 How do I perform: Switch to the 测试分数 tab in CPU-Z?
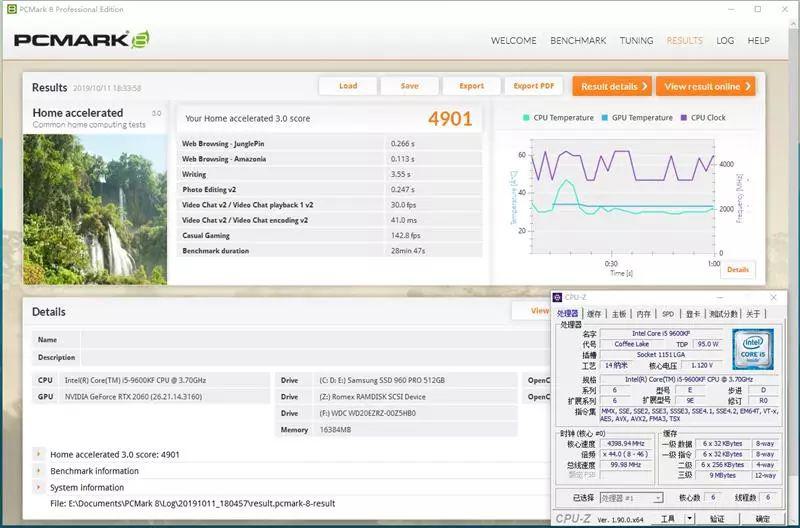(x=723, y=314)
